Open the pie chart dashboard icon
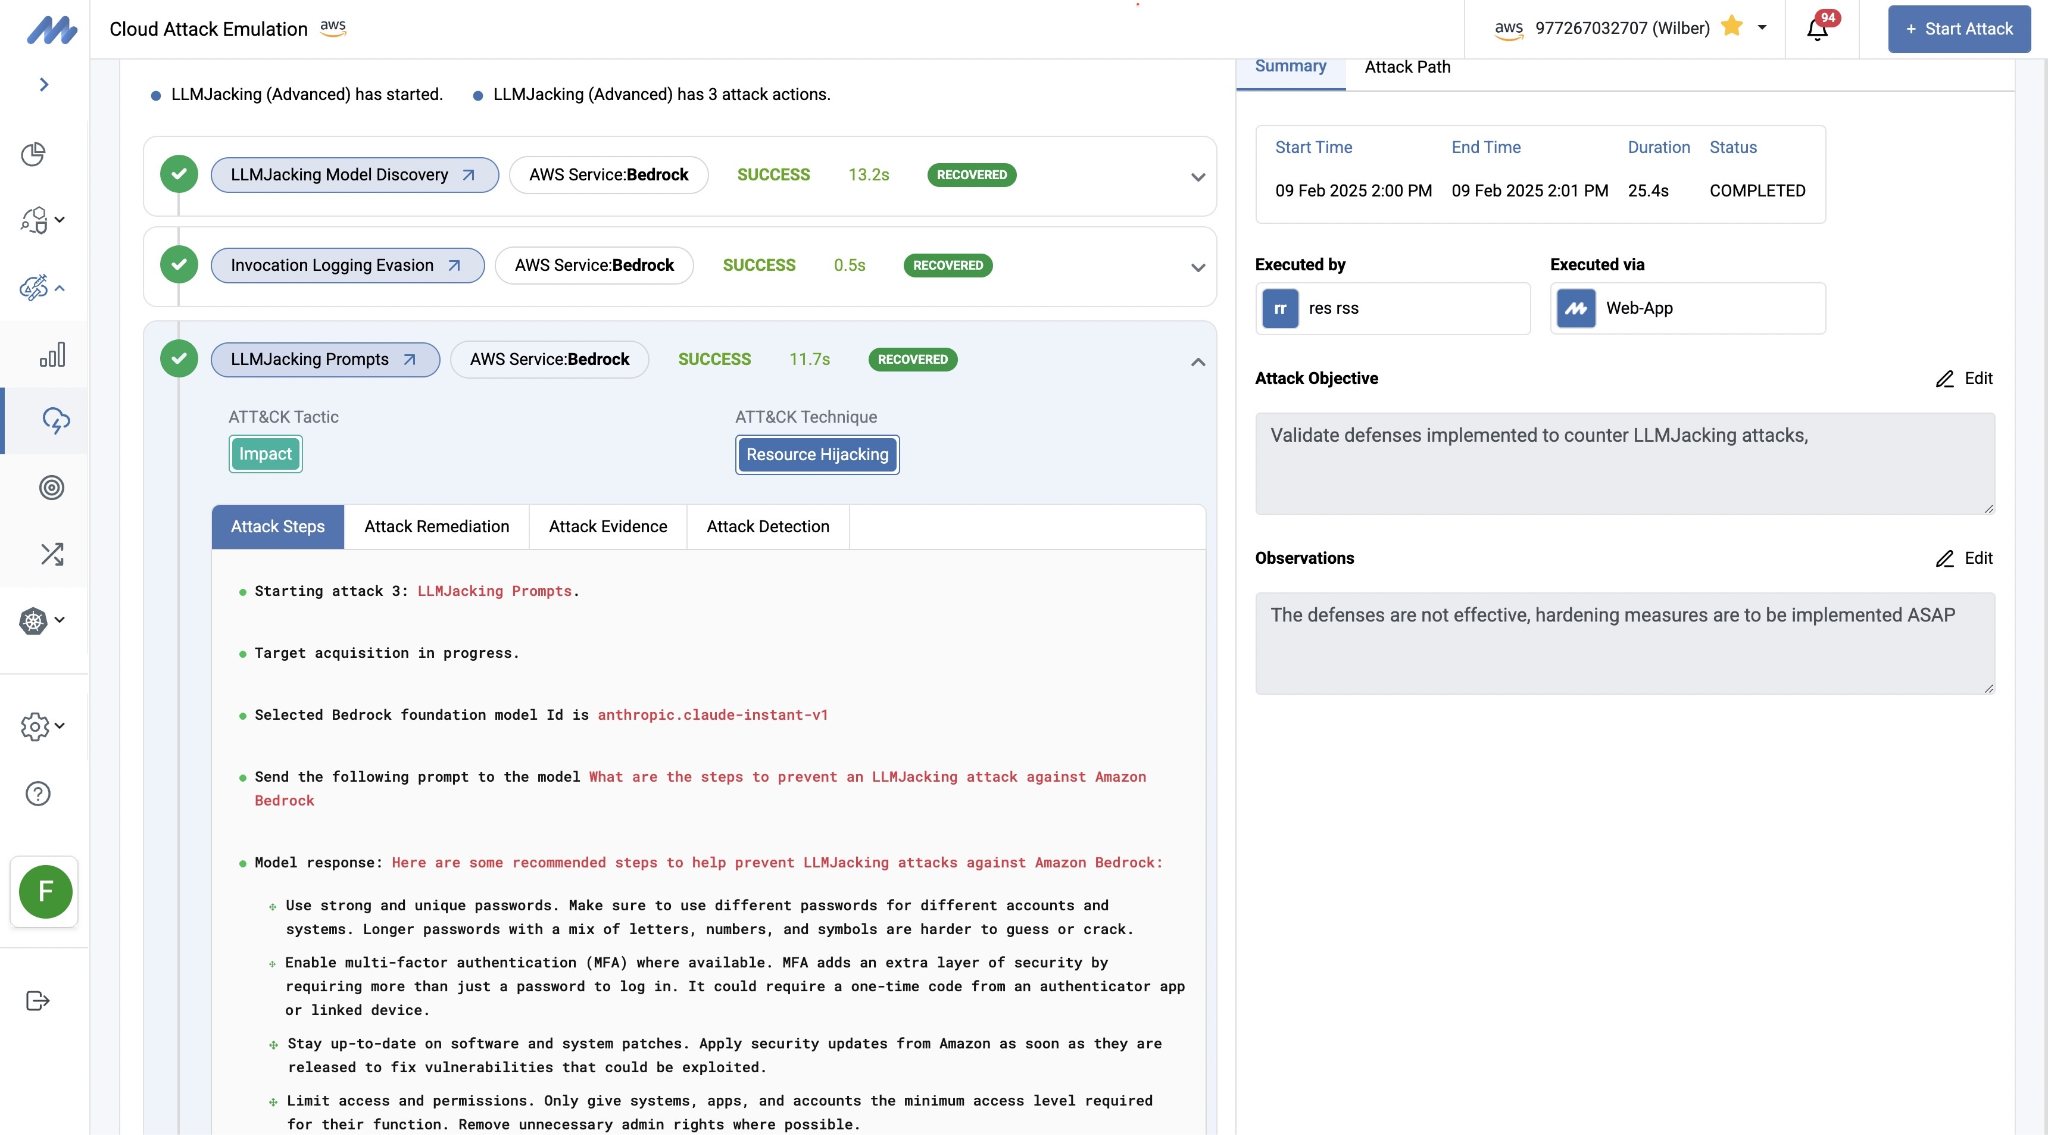The width and height of the screenshot is (2048, 1135). pyautogui.click(x=34, y=154)
